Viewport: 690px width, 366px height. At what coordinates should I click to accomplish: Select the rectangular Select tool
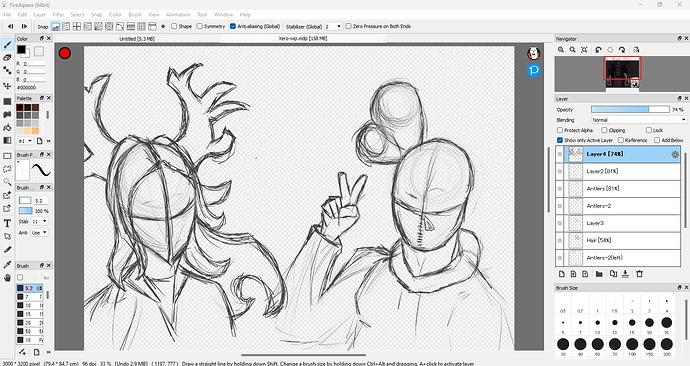pyautogui.click(x=7, y=156)
